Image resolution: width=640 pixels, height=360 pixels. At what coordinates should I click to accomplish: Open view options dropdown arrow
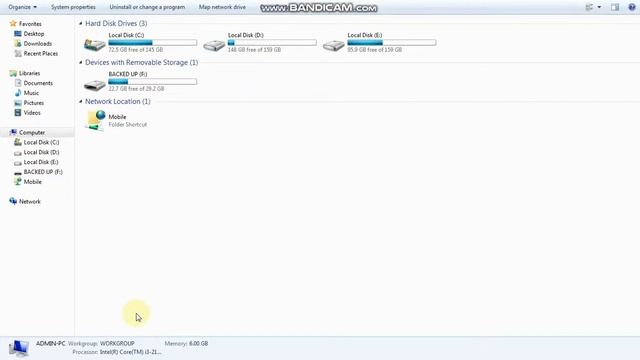pyautogui.click(x=599, y=7)
